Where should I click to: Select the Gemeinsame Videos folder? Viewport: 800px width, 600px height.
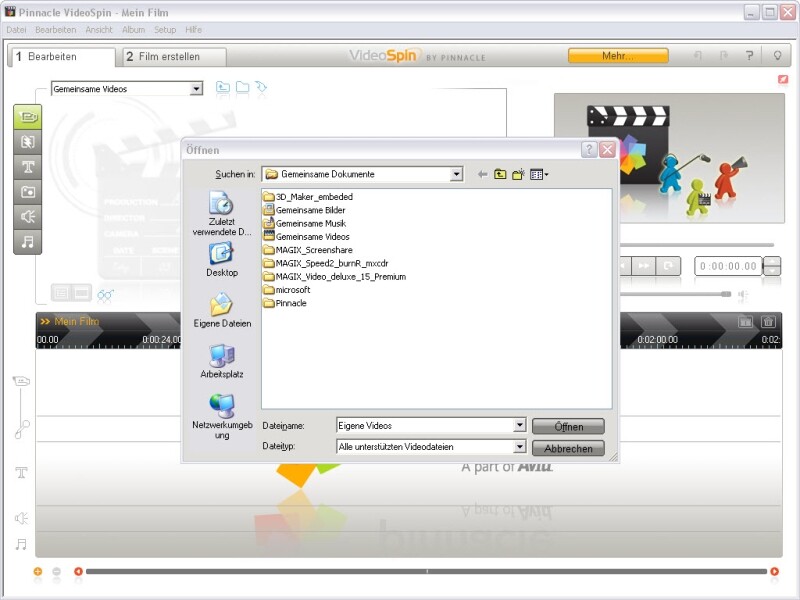pos(307,236)
